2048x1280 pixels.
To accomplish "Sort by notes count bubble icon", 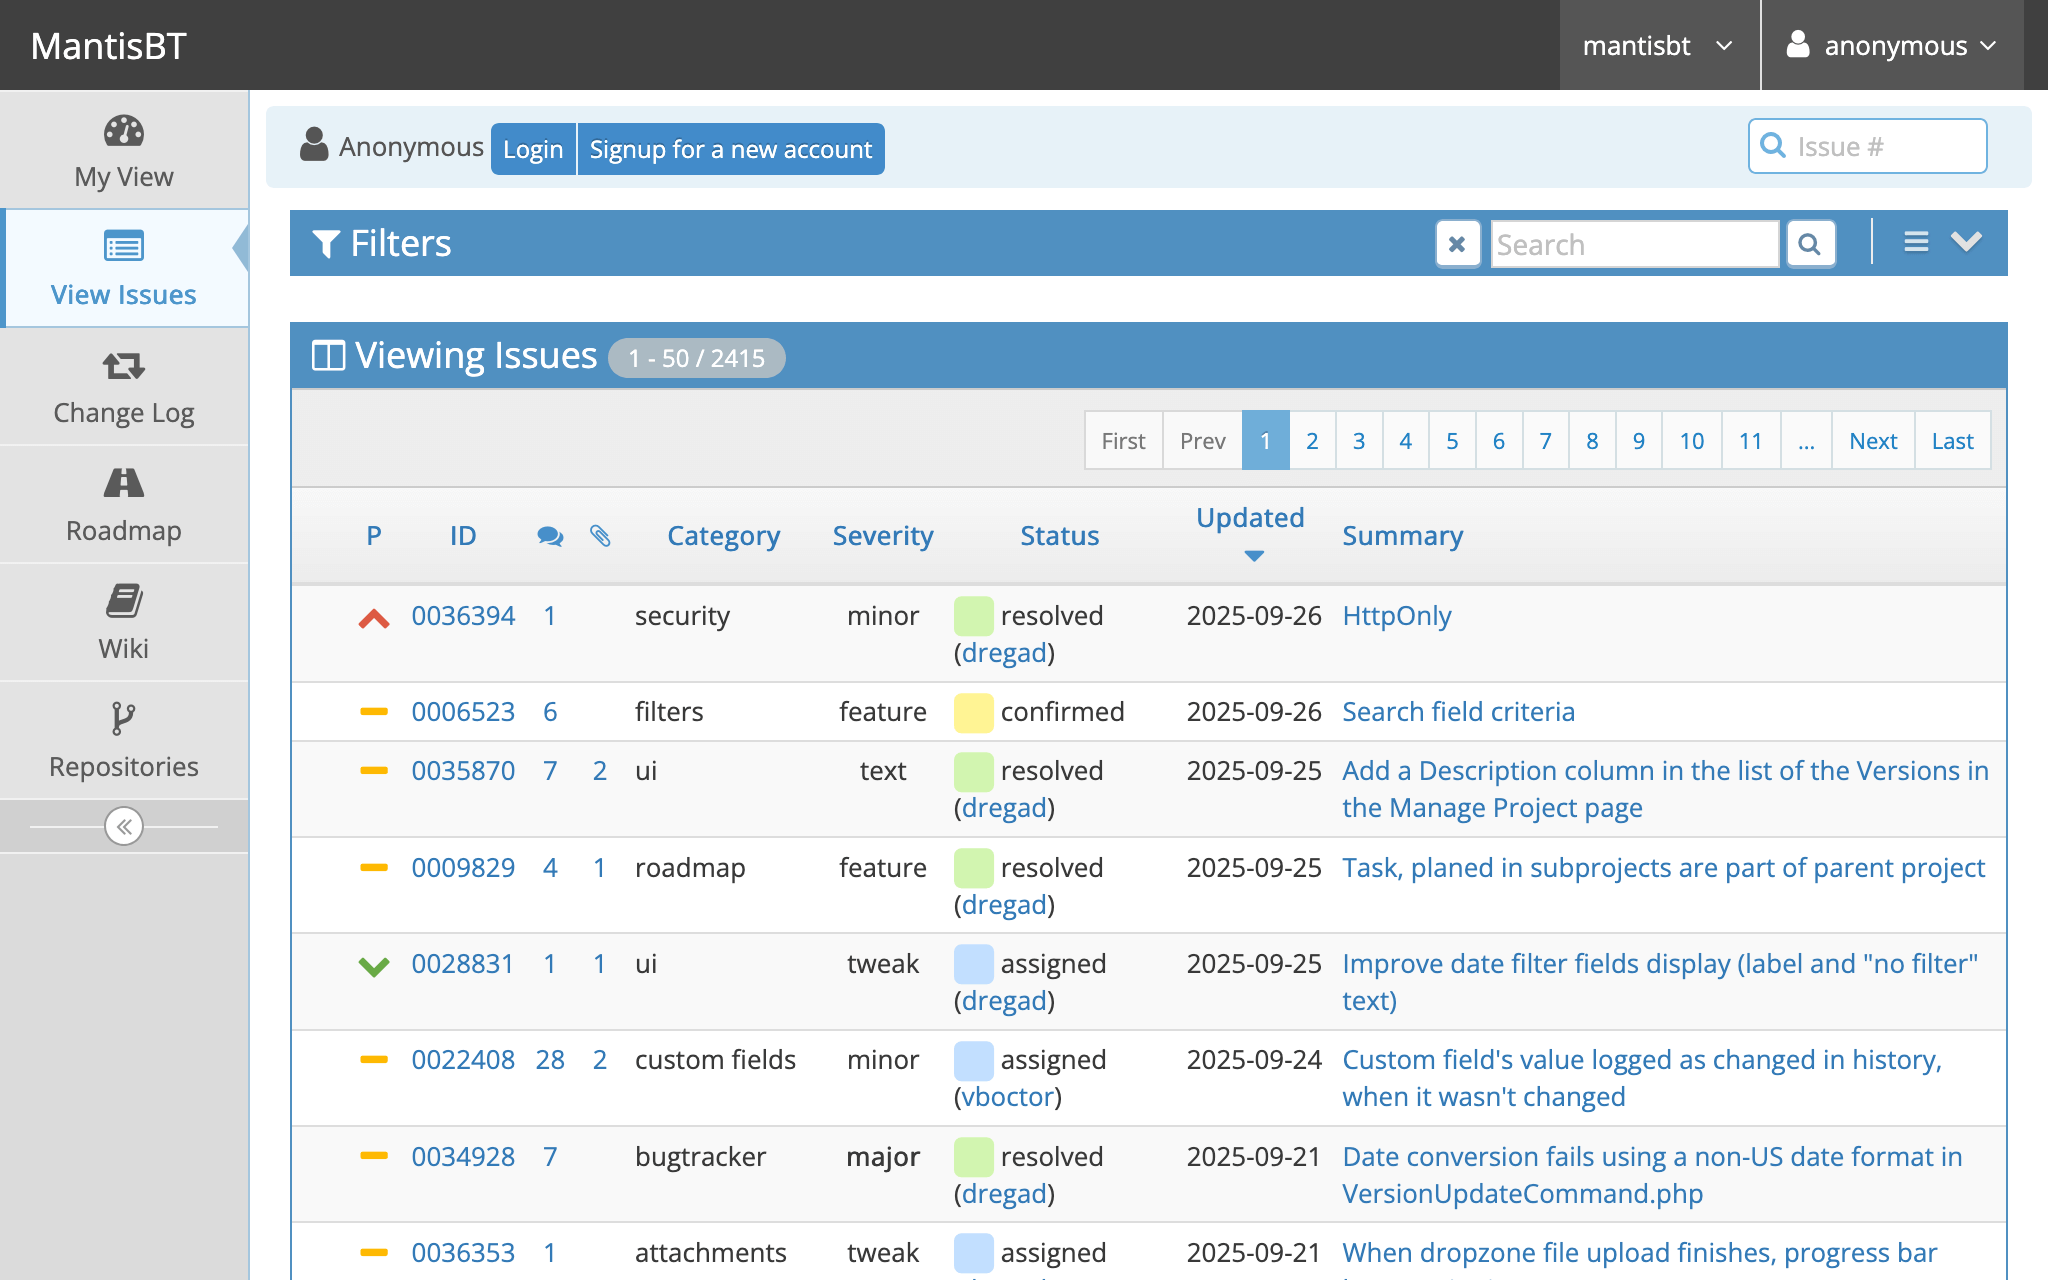I will click(549, 536).
